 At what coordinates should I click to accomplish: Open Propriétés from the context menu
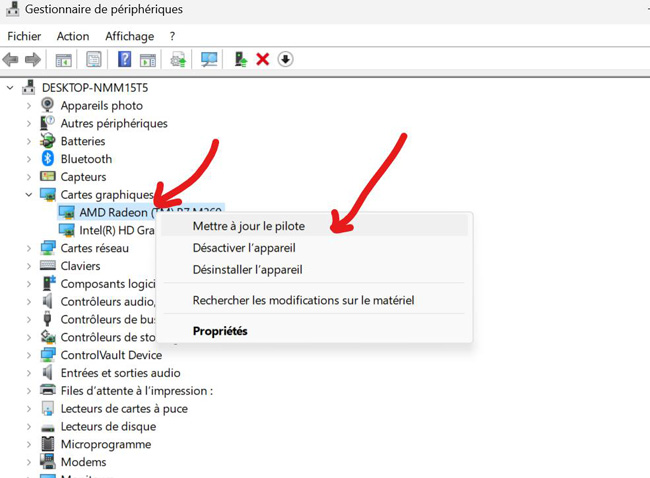pos(220,331)
